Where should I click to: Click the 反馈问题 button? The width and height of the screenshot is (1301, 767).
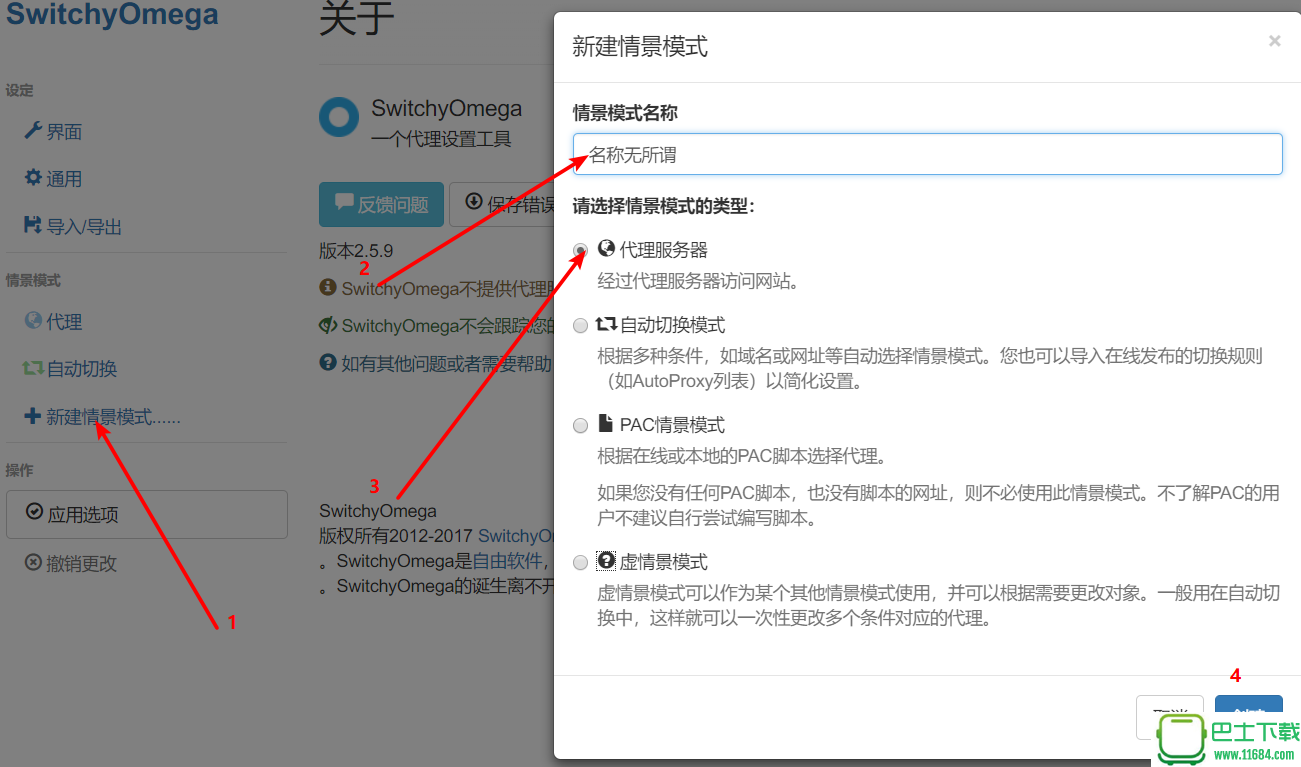click(381, 204)
